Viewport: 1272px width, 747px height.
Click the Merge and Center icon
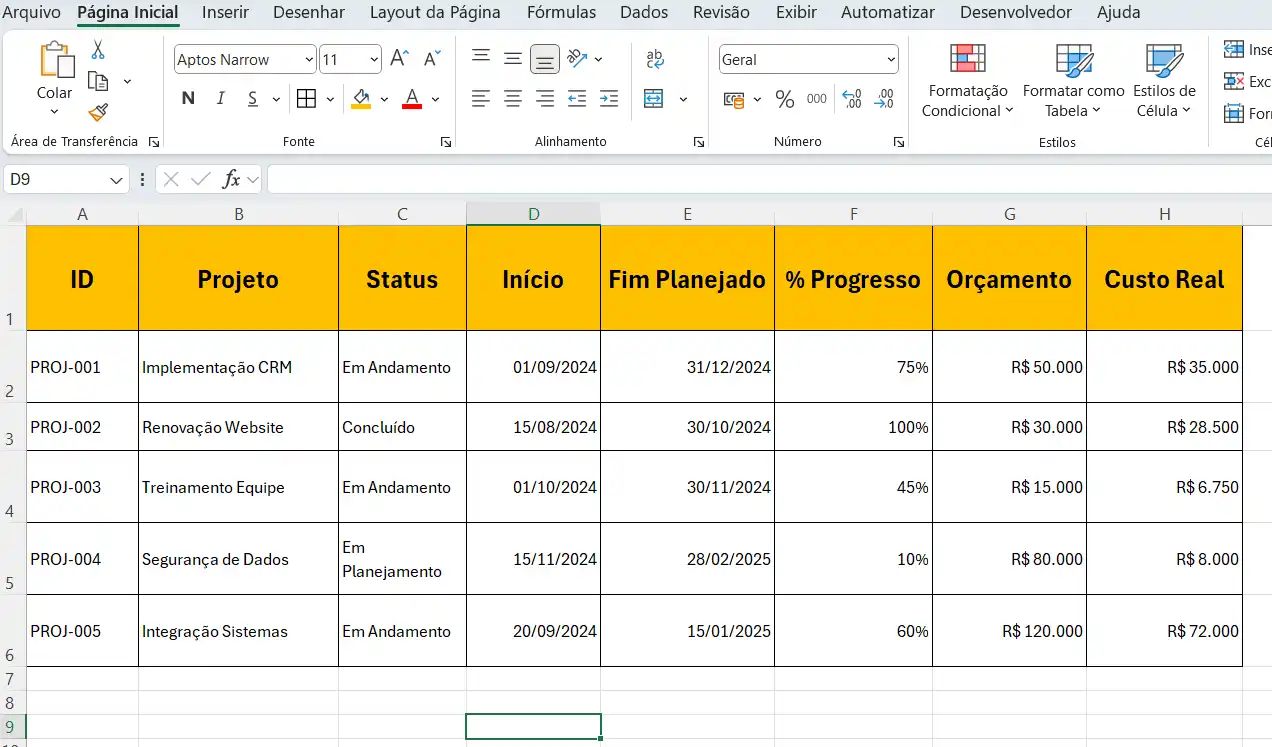pos(654,98)
